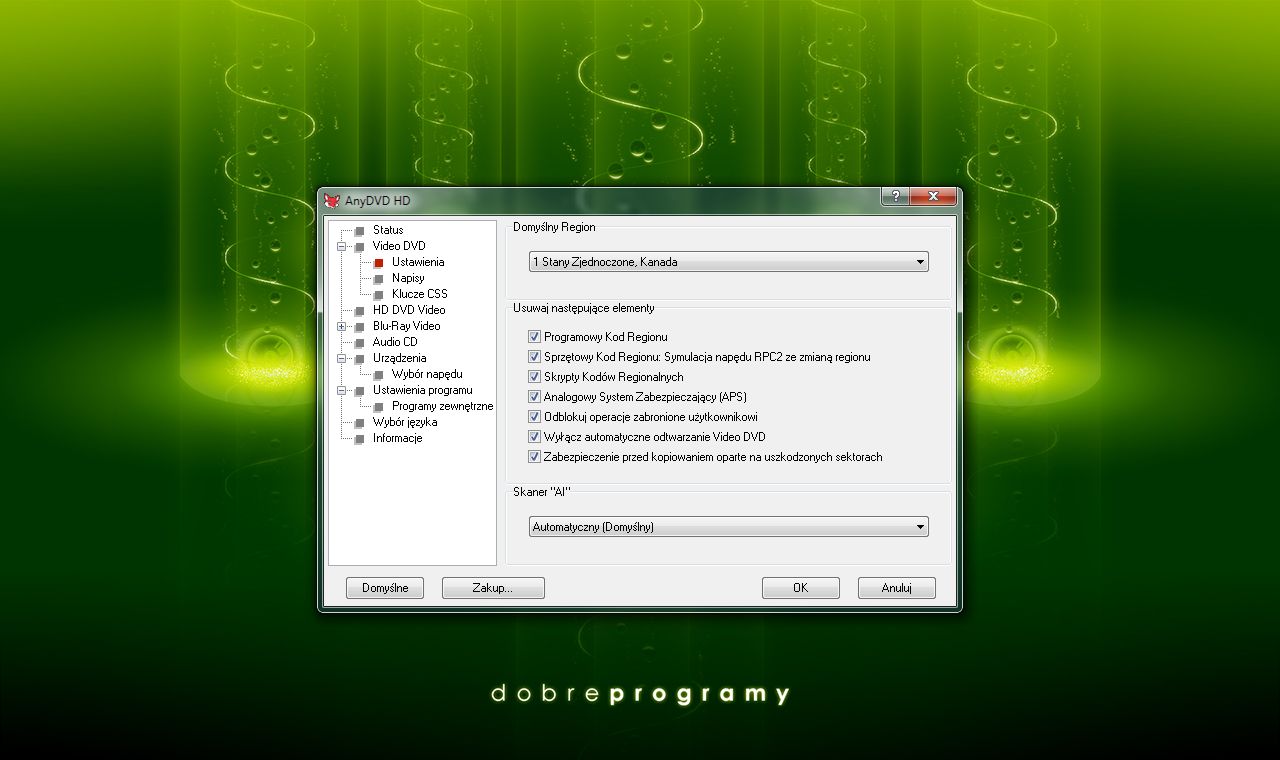The width and height of the screenshot is (1280, 760).
Task: Click the gray icon beside Video DVD
Action: point(360,247)
